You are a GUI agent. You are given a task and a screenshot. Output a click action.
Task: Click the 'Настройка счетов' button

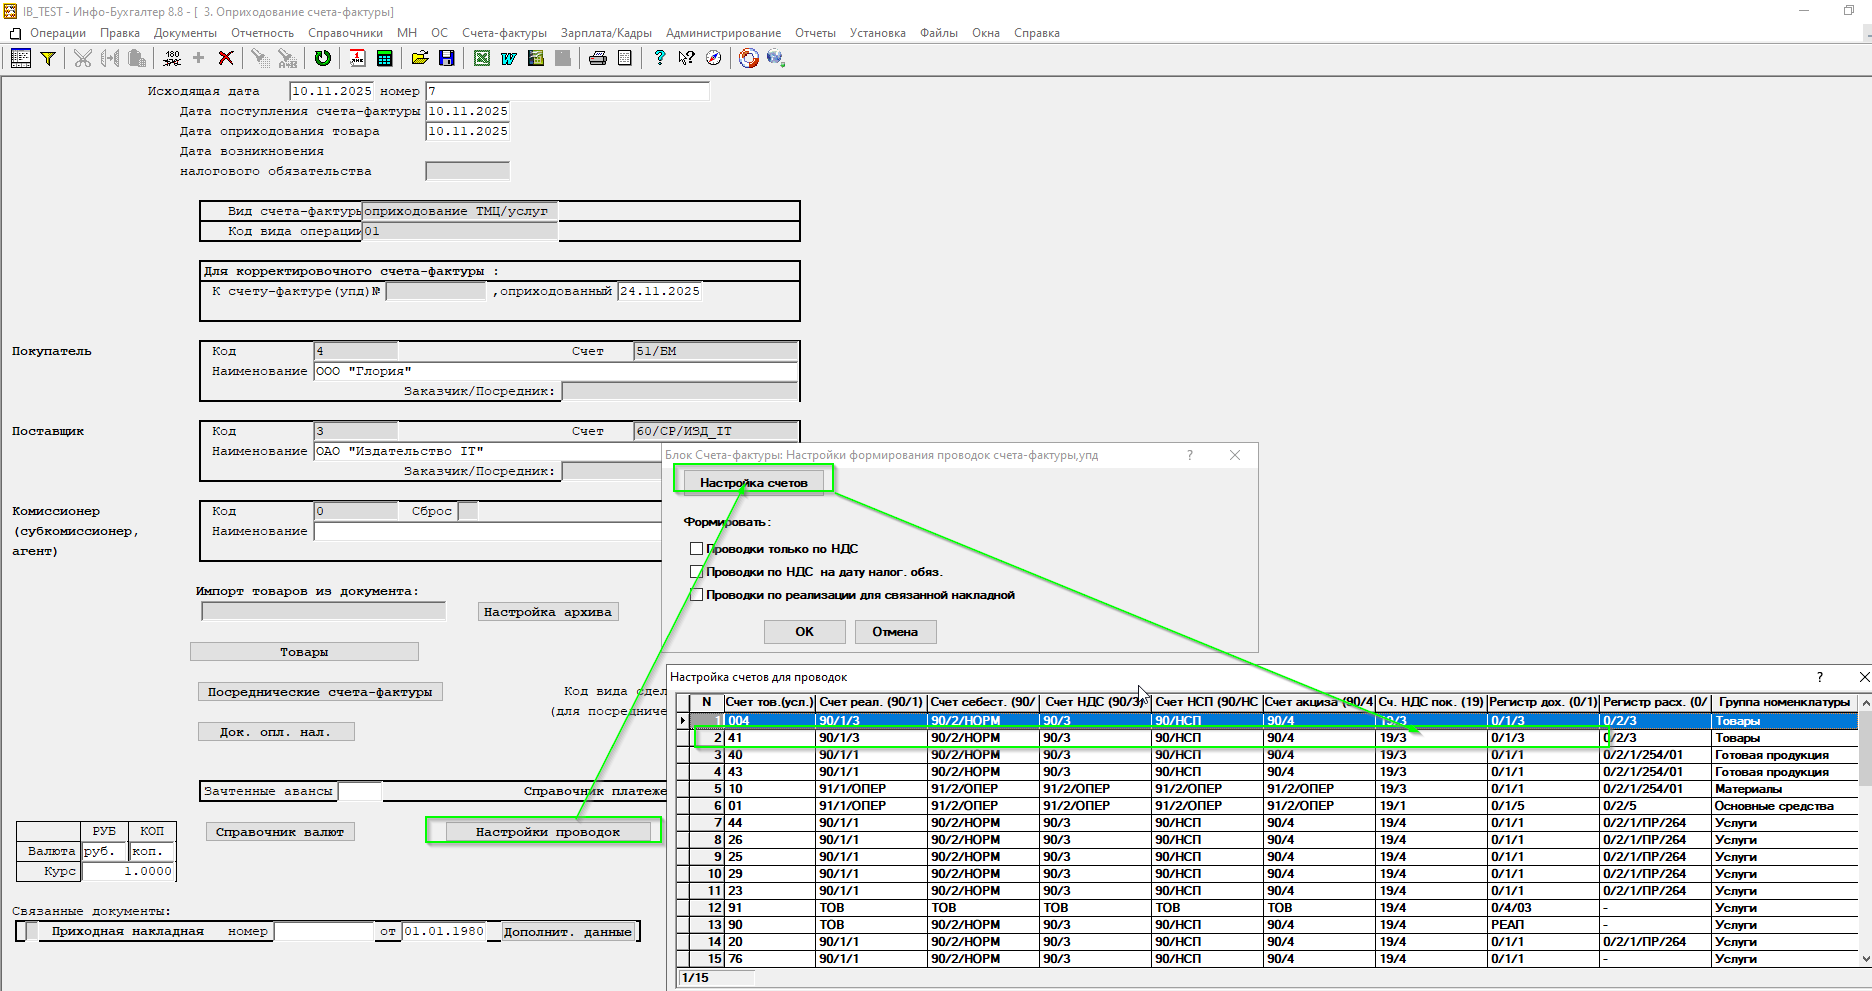pyautogui.click(x=753, y=482)
